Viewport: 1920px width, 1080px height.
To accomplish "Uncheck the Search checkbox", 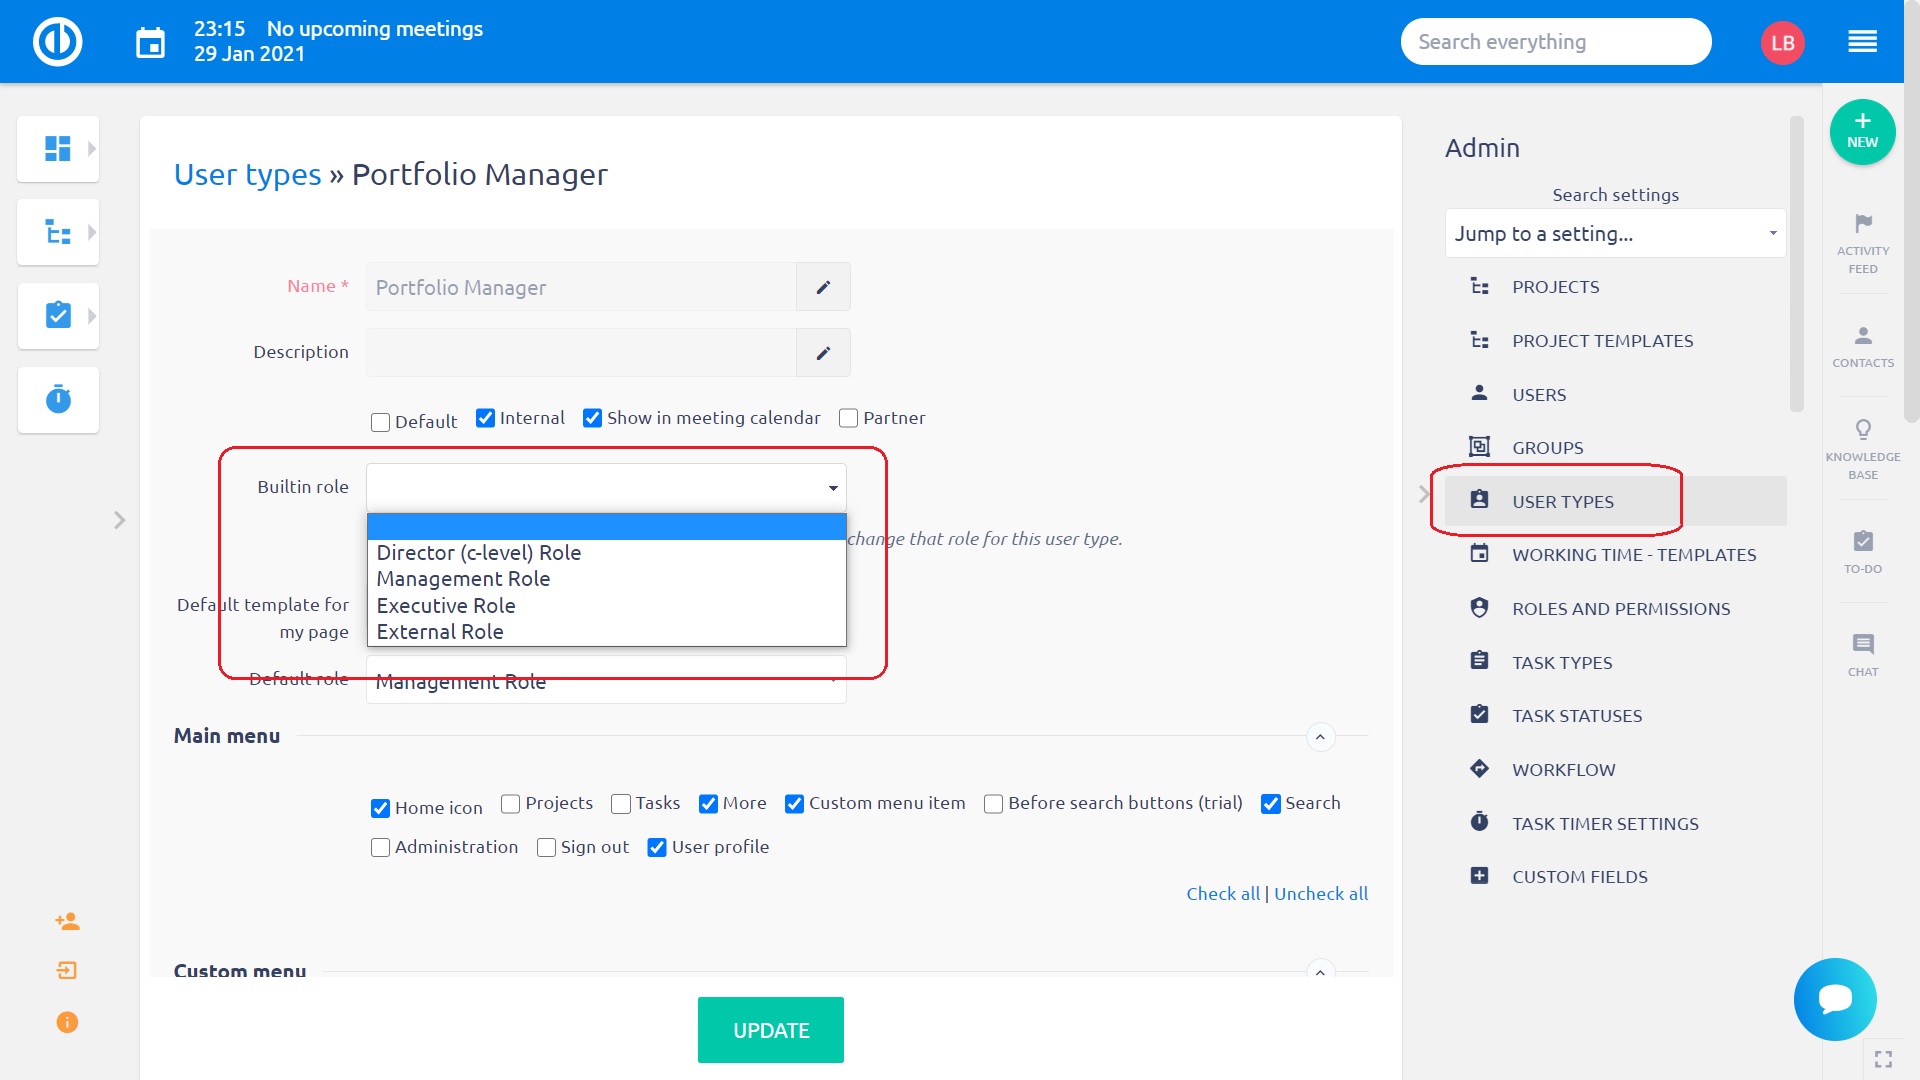I will click(1270, 804).
